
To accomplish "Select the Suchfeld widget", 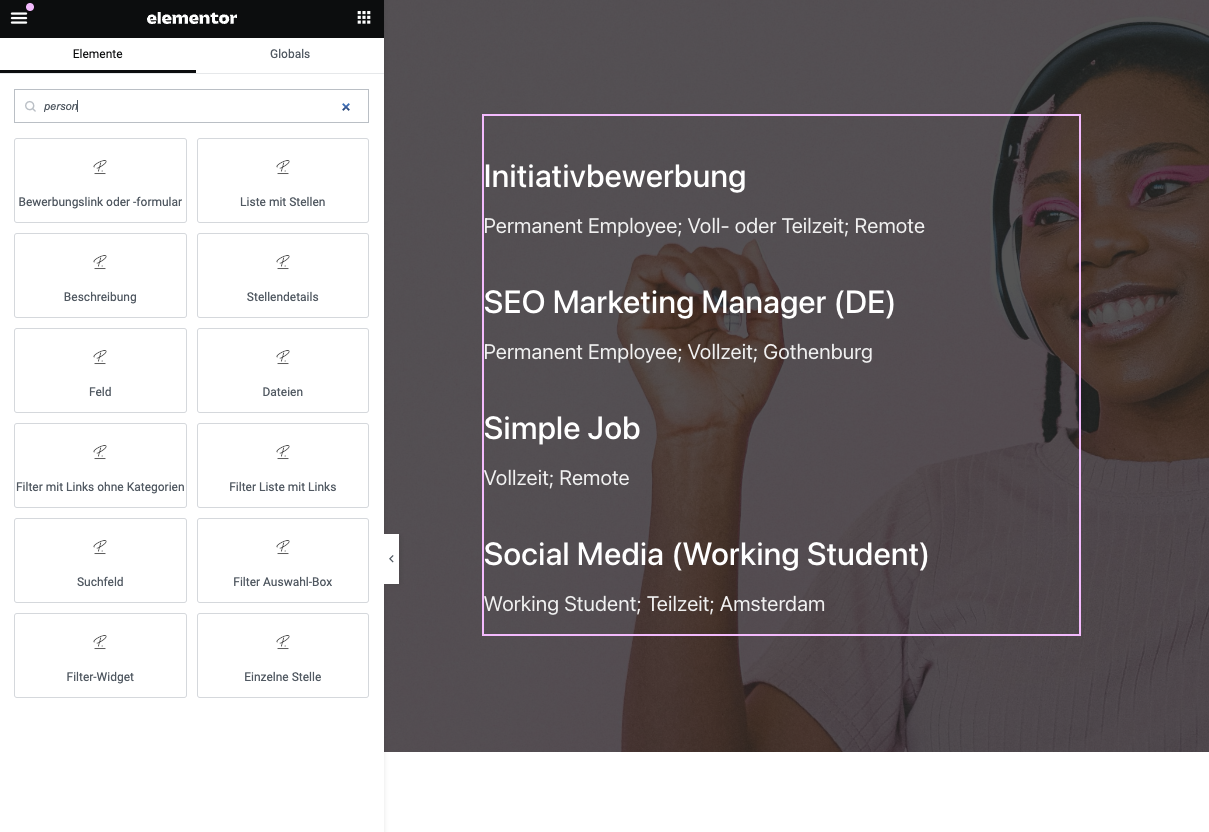I will (100, 560).
